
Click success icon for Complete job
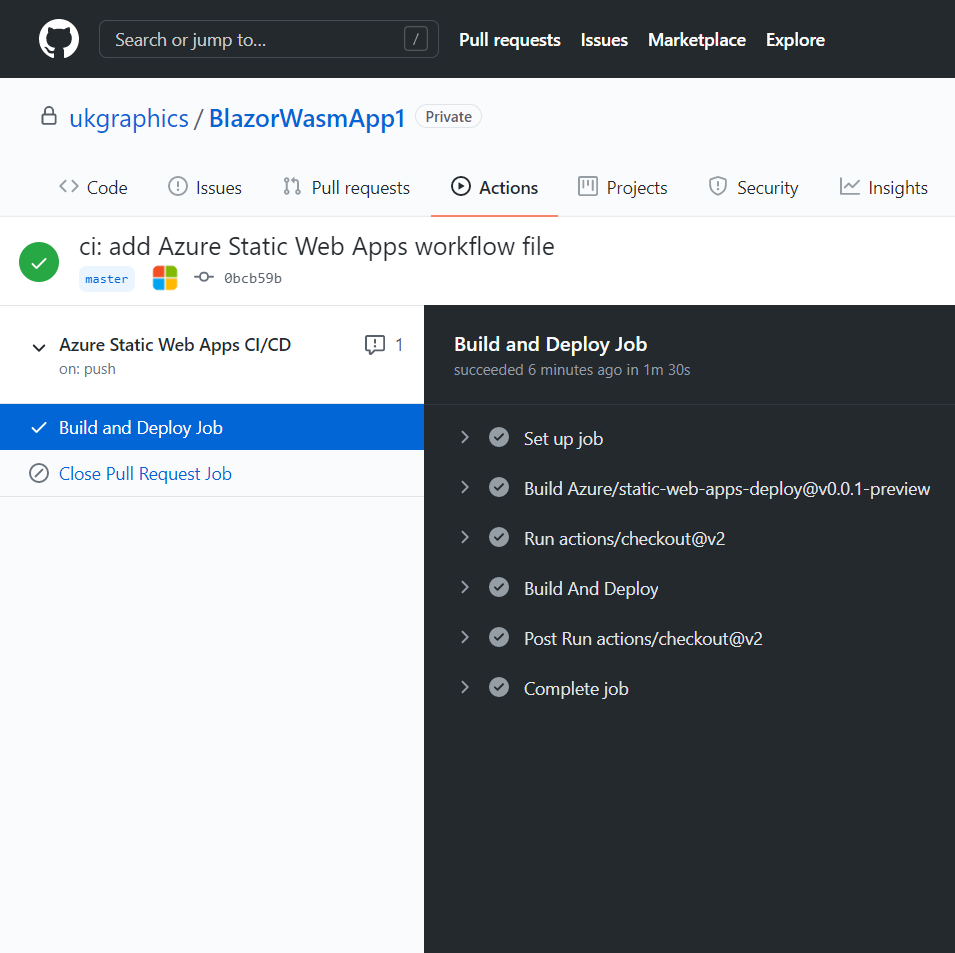(499, 687)
